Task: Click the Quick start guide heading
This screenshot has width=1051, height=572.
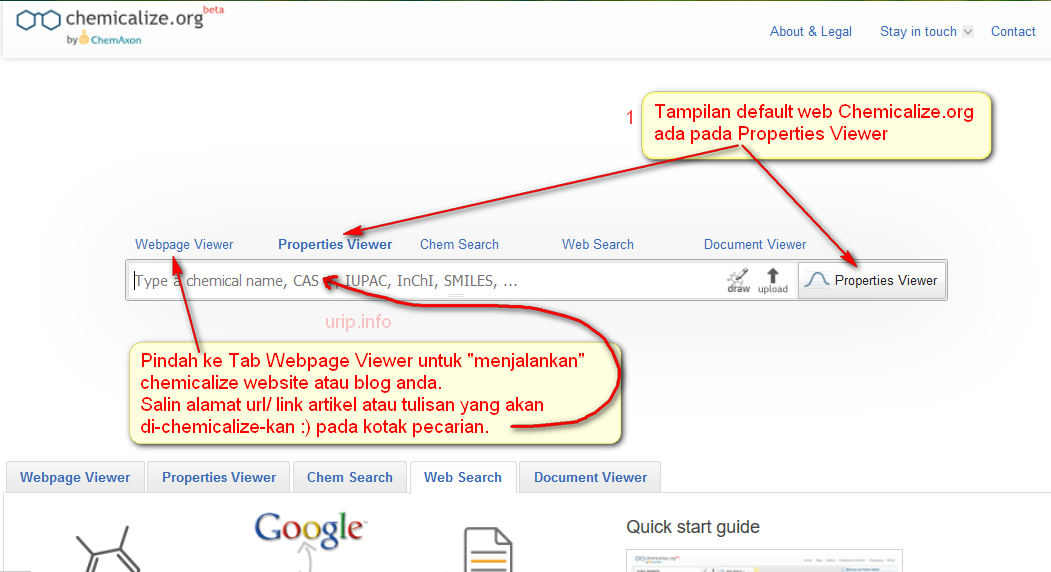Action: pyautogui.click(x=692, y=527)
